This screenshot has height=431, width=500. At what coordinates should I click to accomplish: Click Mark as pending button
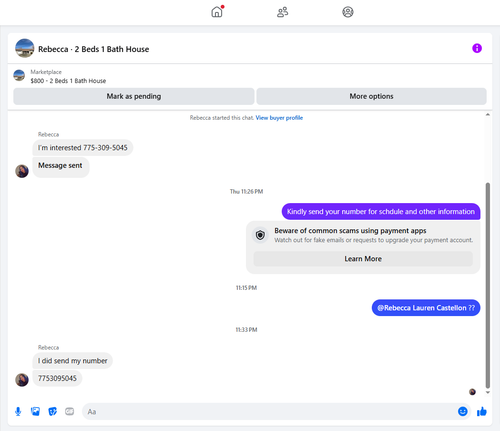tap(134, 96)
